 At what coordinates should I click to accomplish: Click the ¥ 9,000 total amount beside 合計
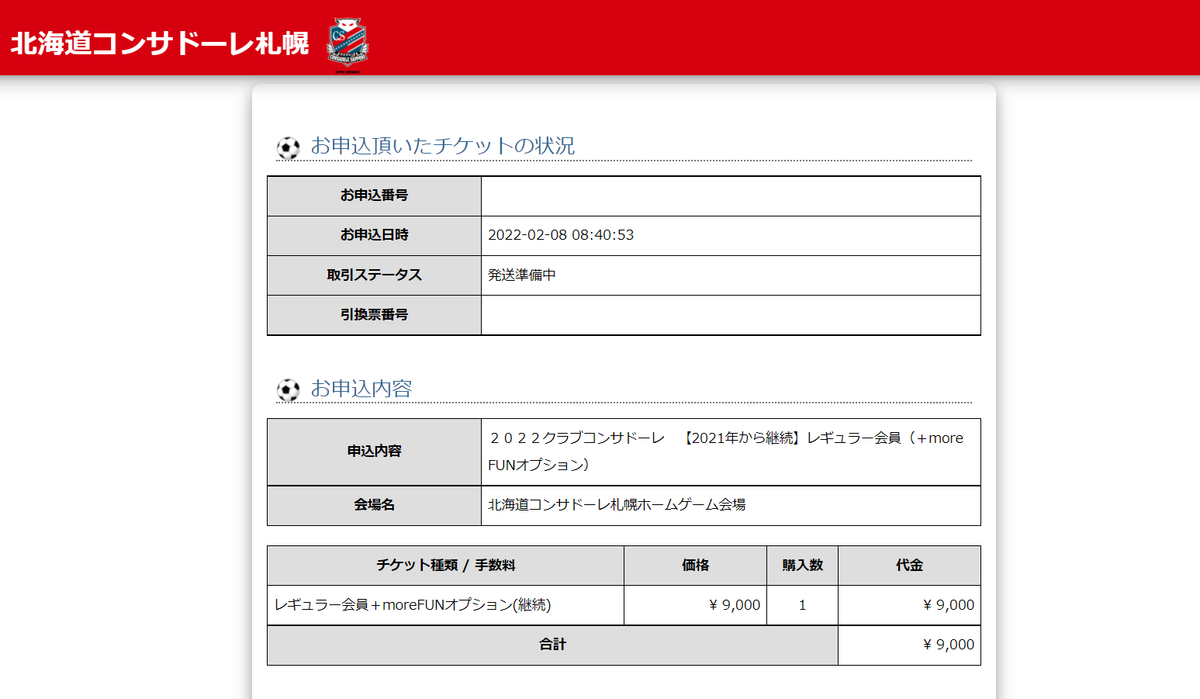click(910, 645)
